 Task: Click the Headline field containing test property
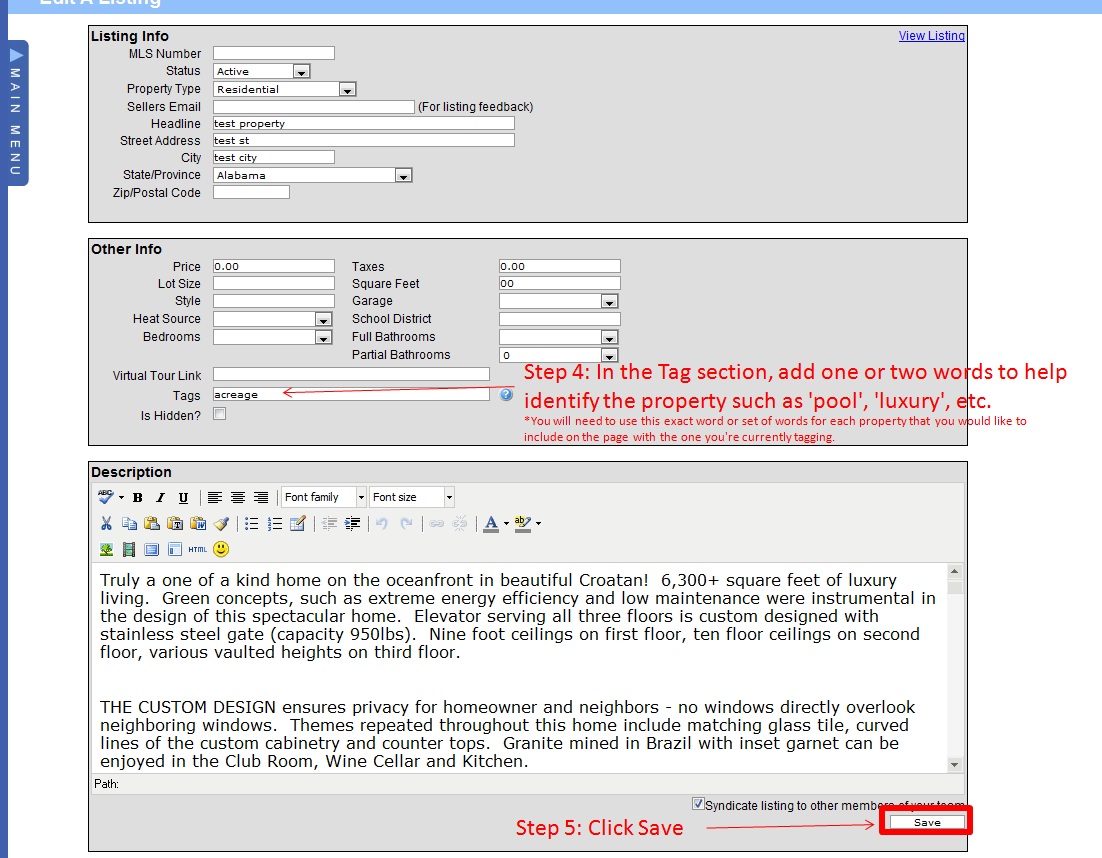[363, 124]
